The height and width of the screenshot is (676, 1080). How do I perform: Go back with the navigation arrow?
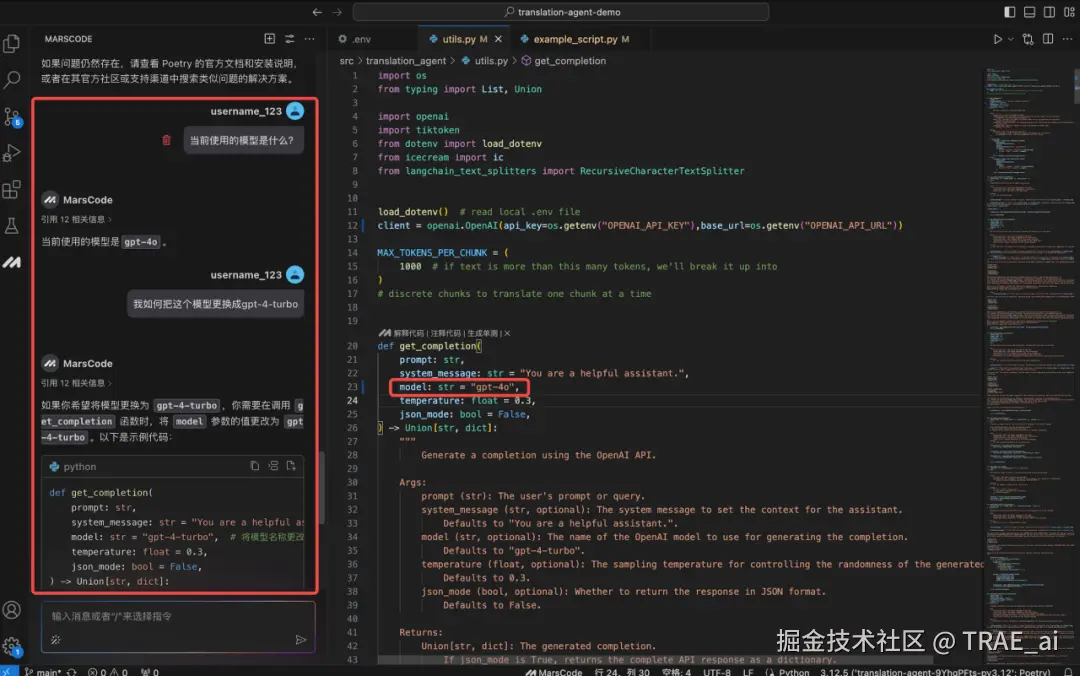[317, 12]
